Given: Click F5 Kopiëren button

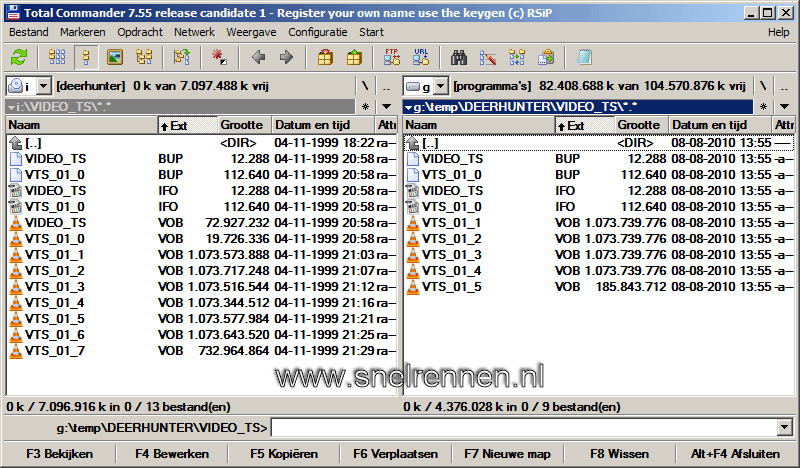Looking at the screenshot, I should pyautogui.click(x=284, y=454).
